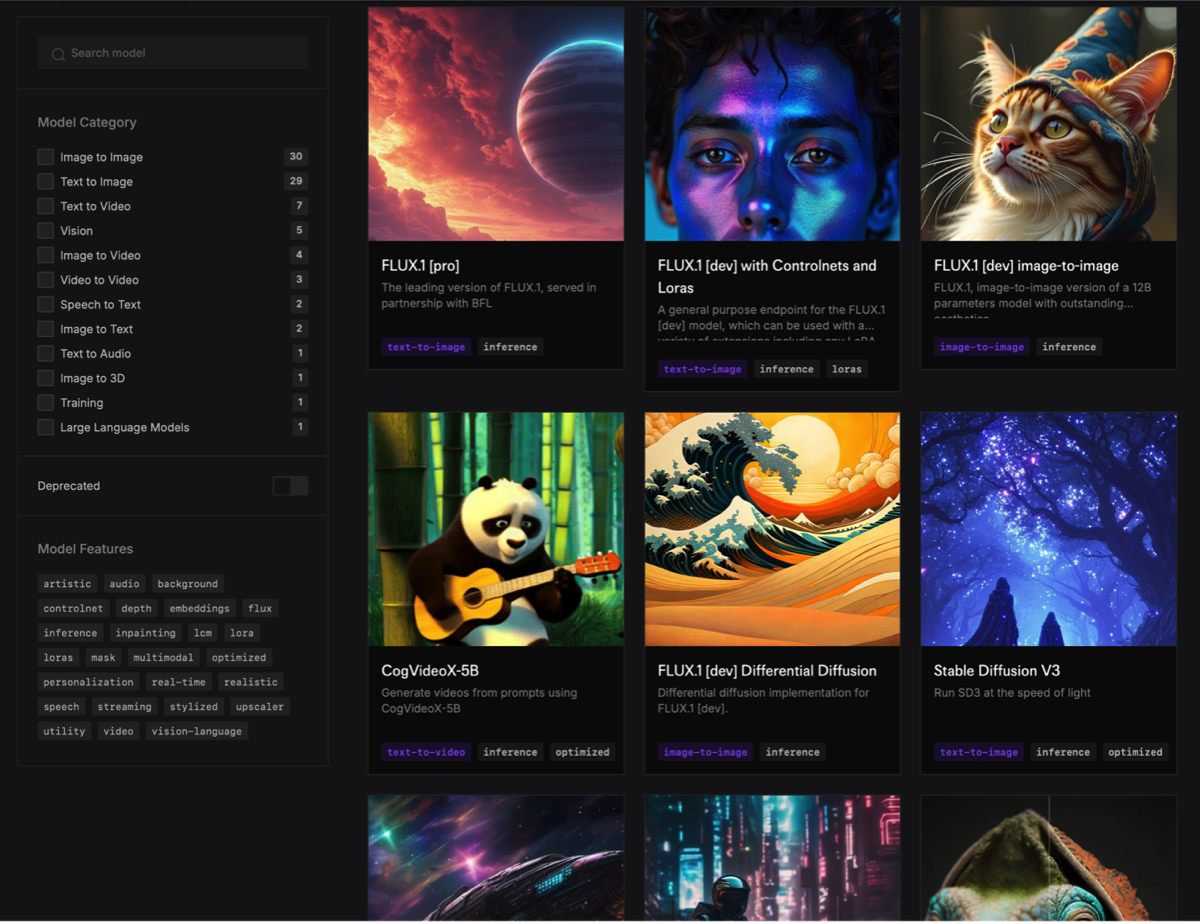Select the inpainting feature tag
The height and width of the screenshot is (924, 1200).
[145, 633]
